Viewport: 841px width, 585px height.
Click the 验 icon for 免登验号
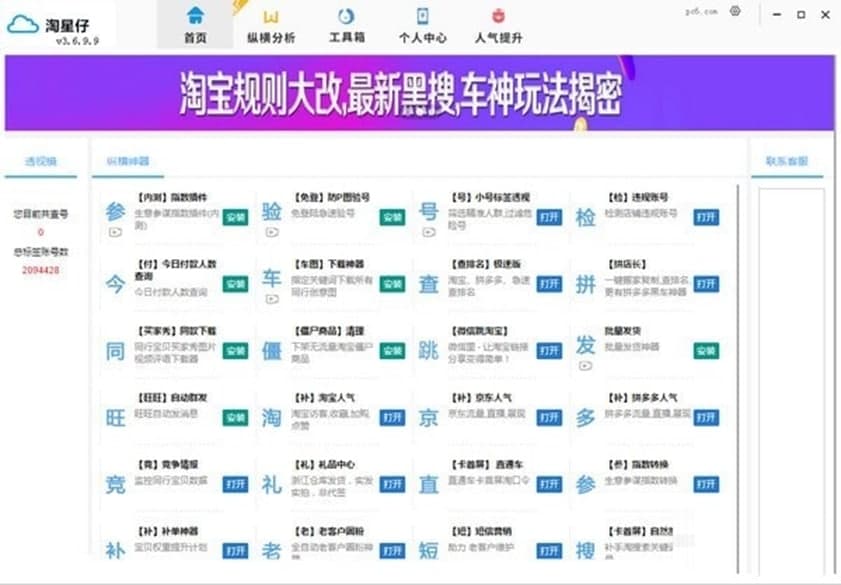point(272,211)
